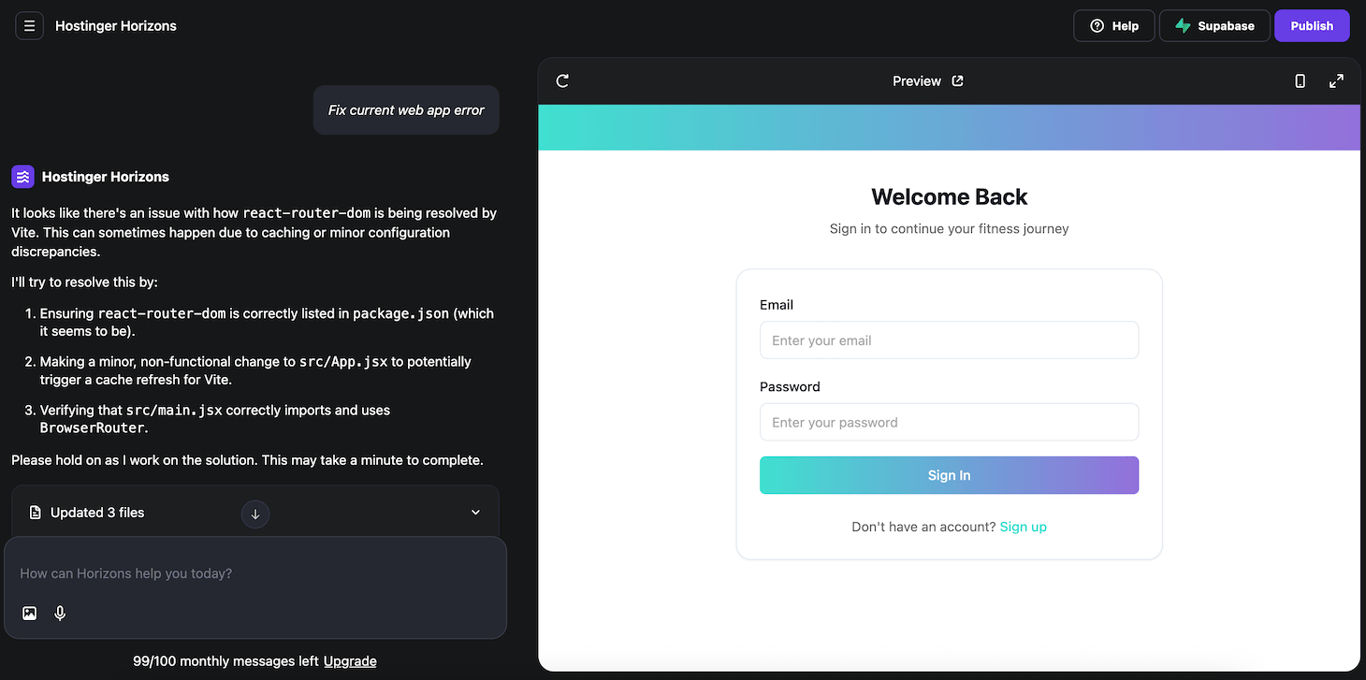Publish the web app

click(x=1312, y=25)
